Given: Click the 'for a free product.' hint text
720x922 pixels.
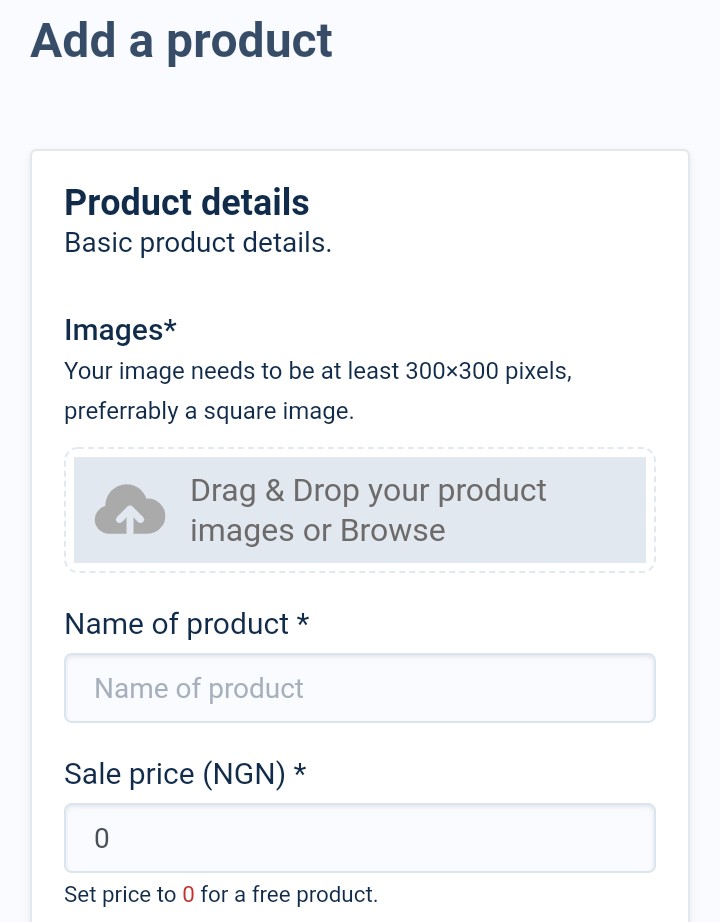Looking at the screenshot, I should pos(289,894).
